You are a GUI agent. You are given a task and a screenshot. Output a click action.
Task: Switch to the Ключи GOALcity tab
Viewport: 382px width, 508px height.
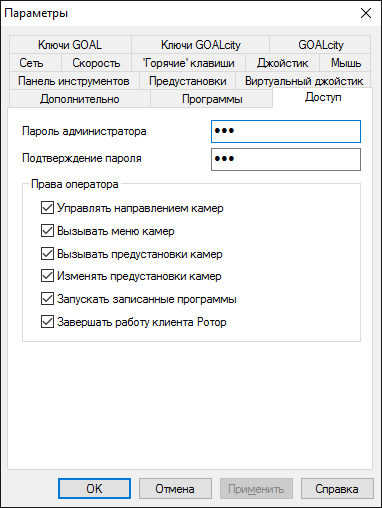[x=200, y=45]
